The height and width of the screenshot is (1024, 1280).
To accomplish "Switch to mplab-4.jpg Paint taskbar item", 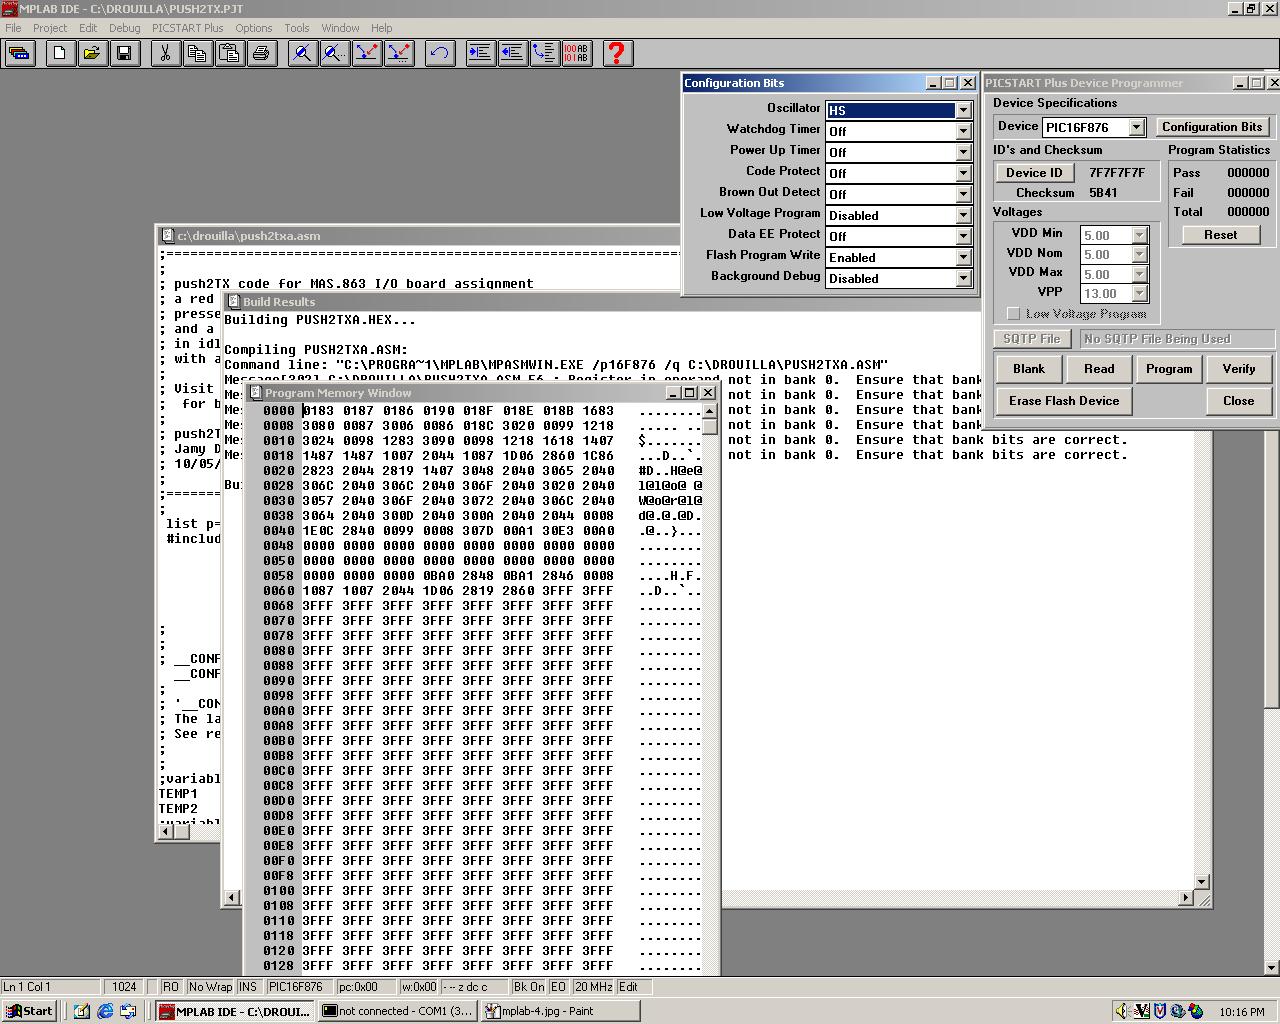I will click(560, 1011).
